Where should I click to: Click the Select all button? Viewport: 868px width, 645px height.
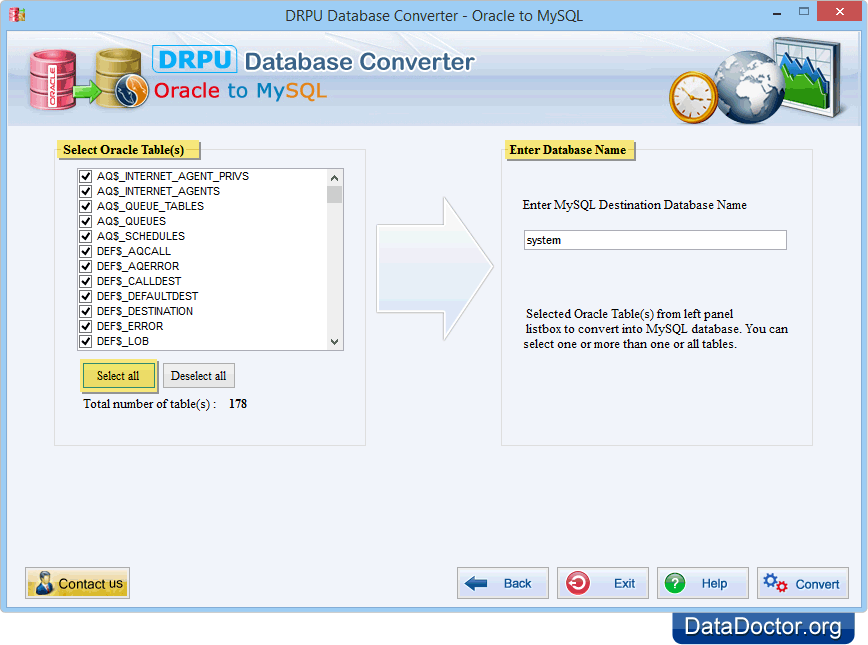click(119, 376)
